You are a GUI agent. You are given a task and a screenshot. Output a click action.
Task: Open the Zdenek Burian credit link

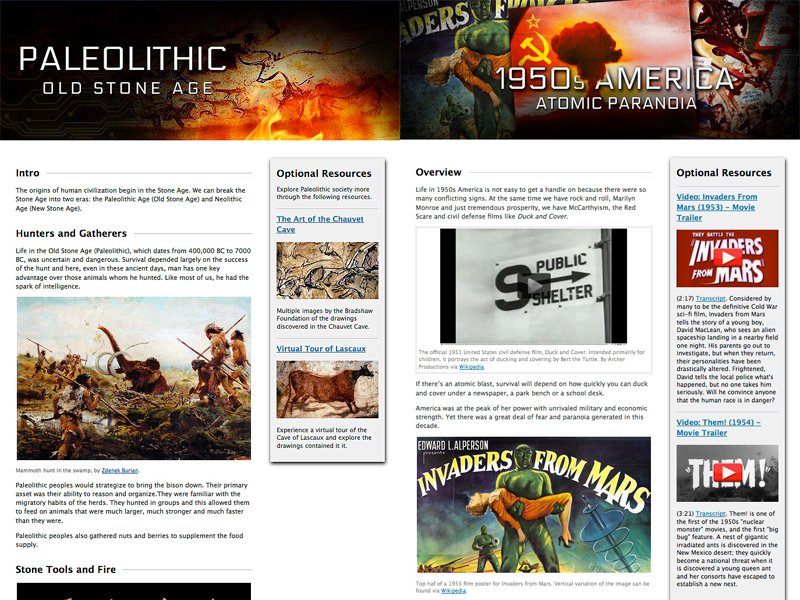click(x=120, y=470)
